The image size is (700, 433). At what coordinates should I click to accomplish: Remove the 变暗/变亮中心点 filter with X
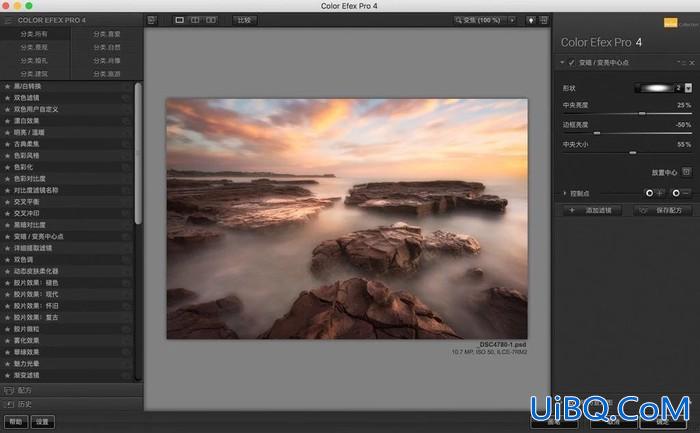pyautogui.click(x=692, y=63)
